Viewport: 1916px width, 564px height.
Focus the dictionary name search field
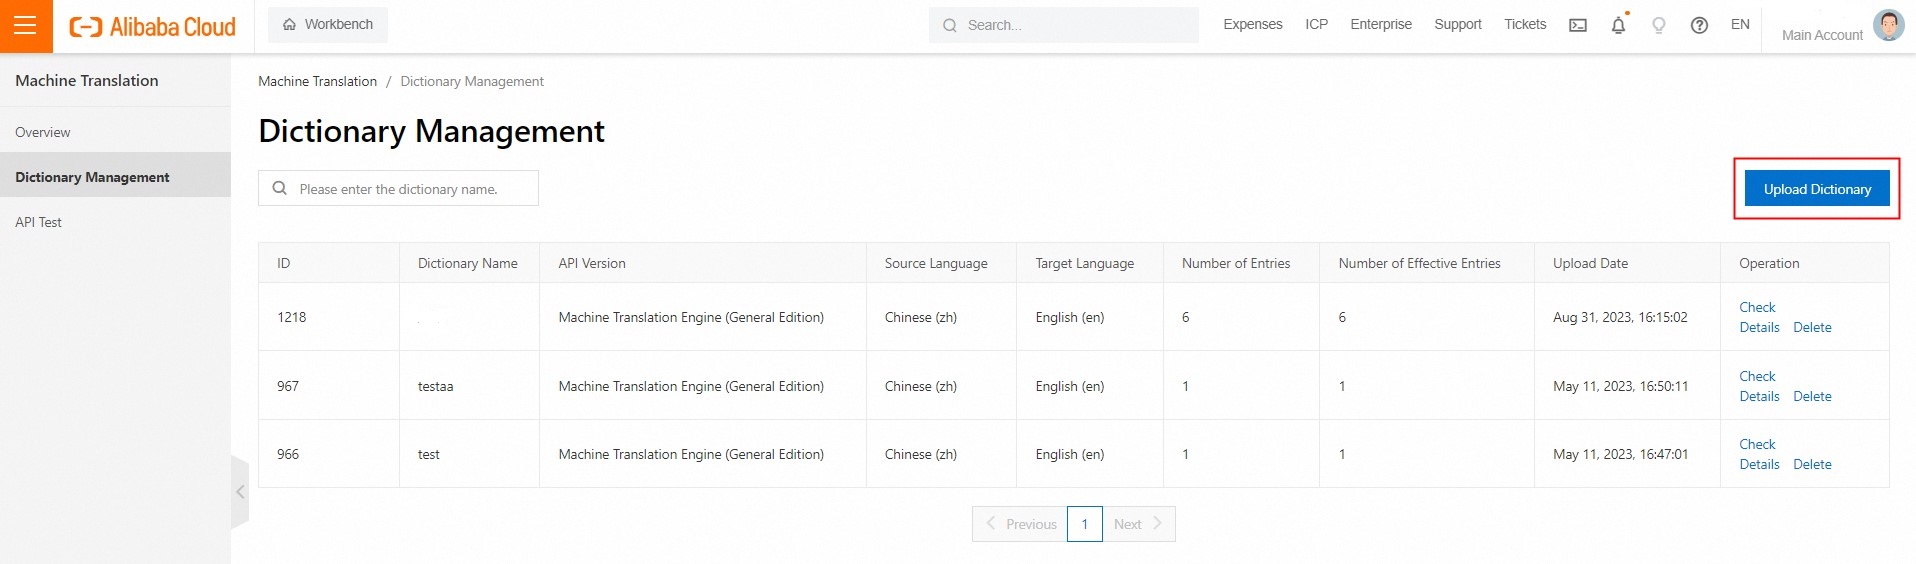[410, 189]
